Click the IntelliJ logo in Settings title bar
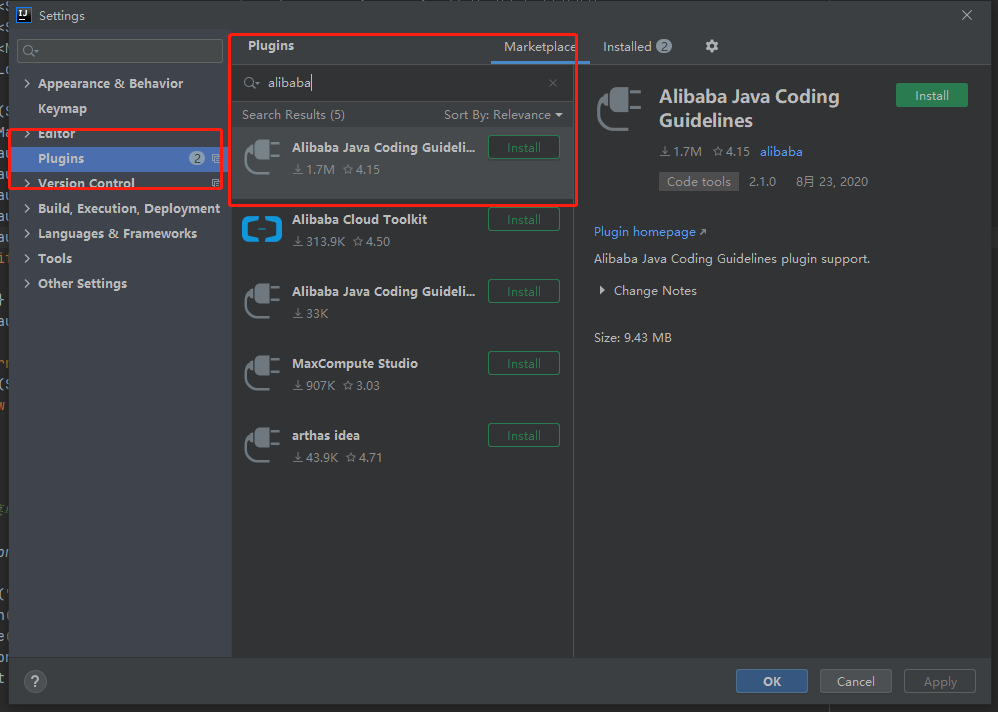This screenshot has width=998, height=712. pos(24,15)
